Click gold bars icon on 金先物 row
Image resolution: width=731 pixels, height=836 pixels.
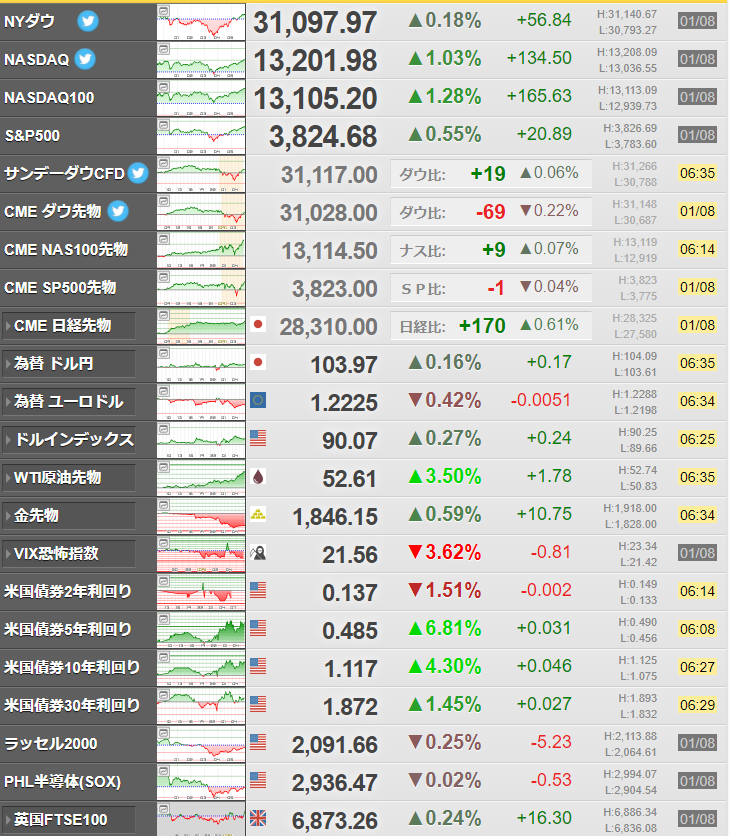pyautogui.click(x=258, y=515)
